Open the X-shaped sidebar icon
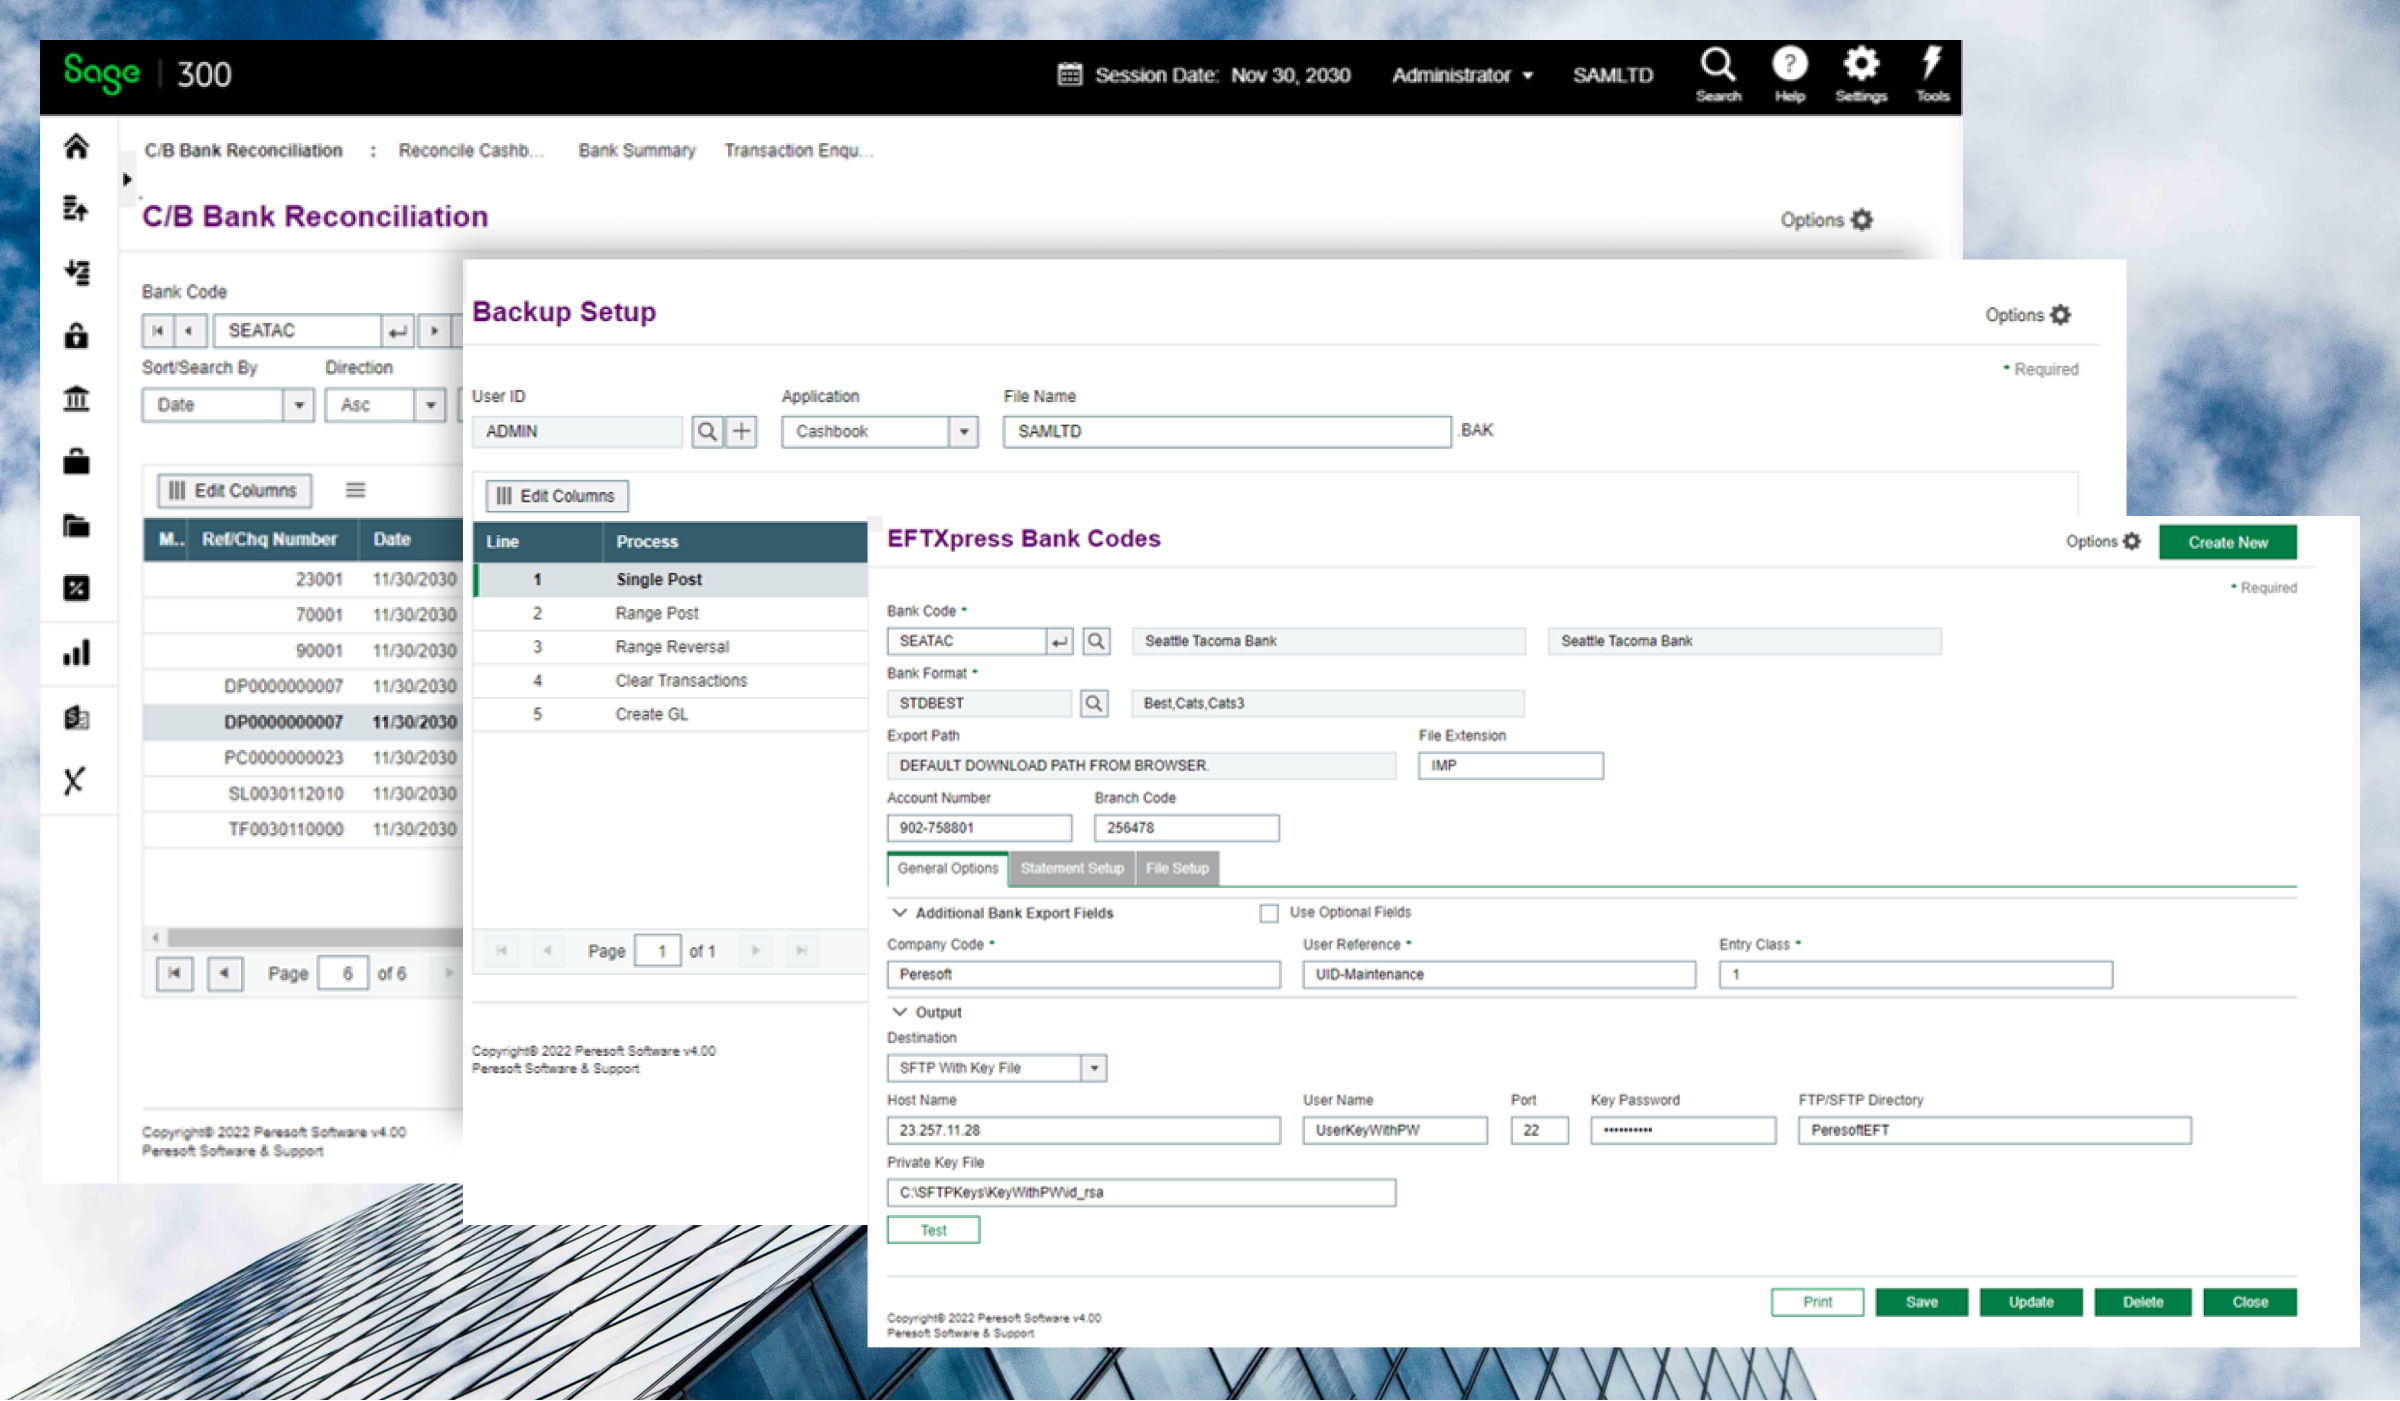 coord(74,780)
